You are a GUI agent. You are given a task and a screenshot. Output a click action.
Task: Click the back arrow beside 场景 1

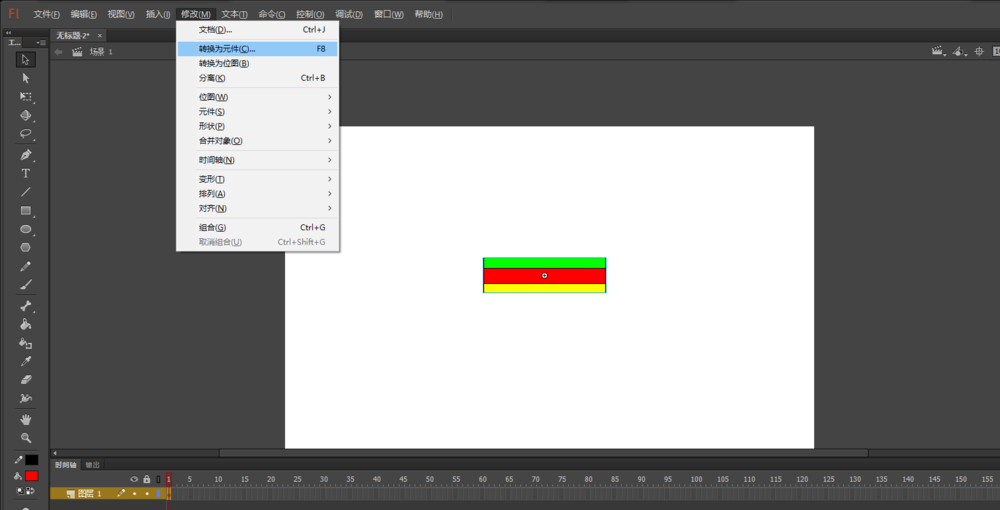tap(59, 52)
